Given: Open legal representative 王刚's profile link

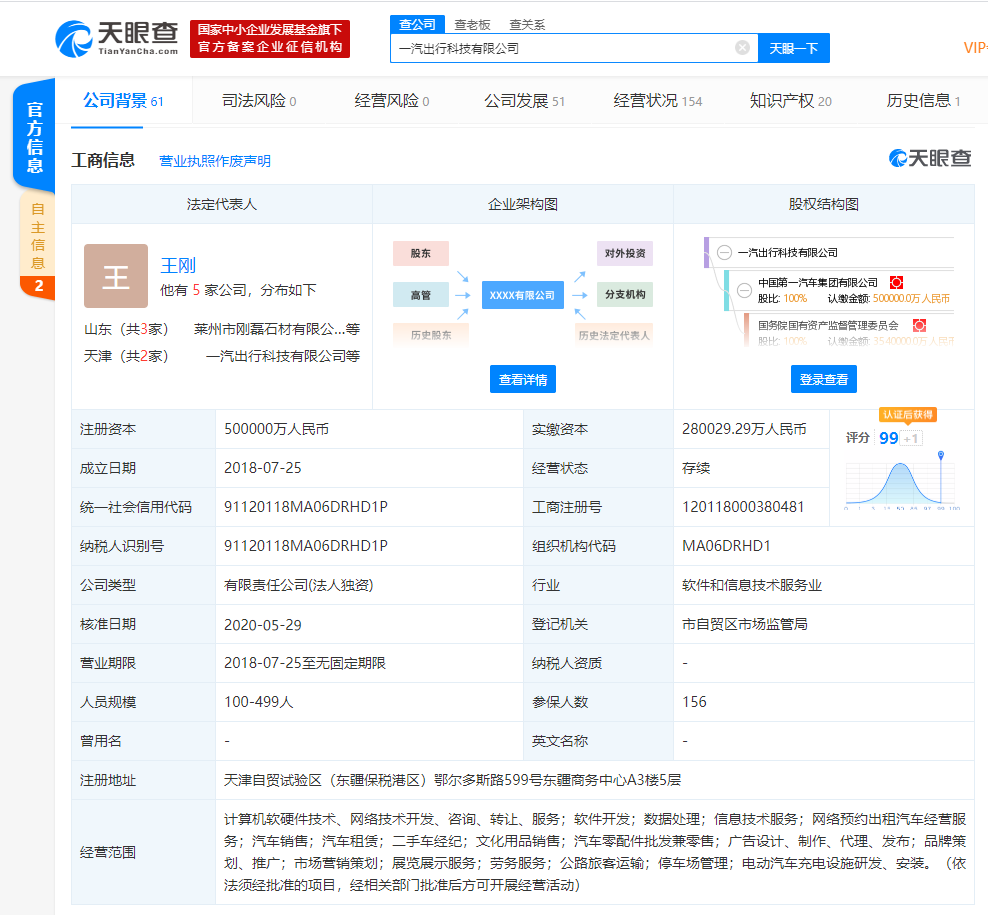Looking at the screenshot, I should tap(178, 265).
